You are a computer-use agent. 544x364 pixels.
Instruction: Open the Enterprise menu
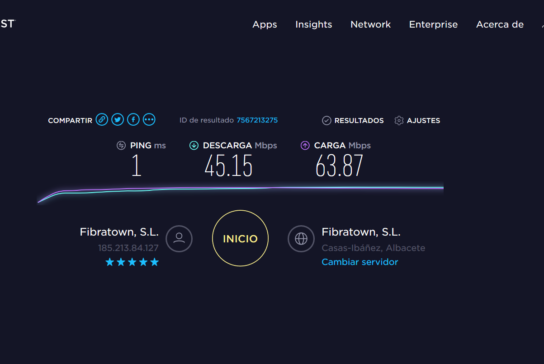(x=433, y=25)
